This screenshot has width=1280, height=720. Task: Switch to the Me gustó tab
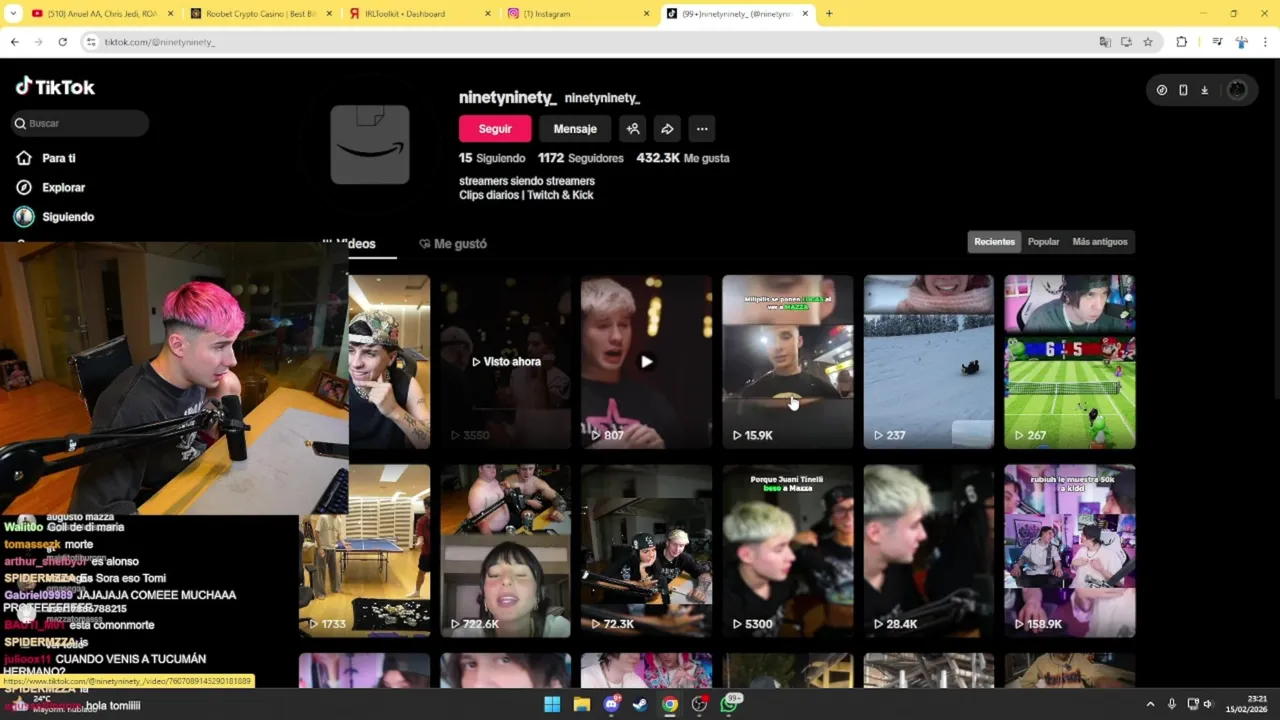(453, 244)
